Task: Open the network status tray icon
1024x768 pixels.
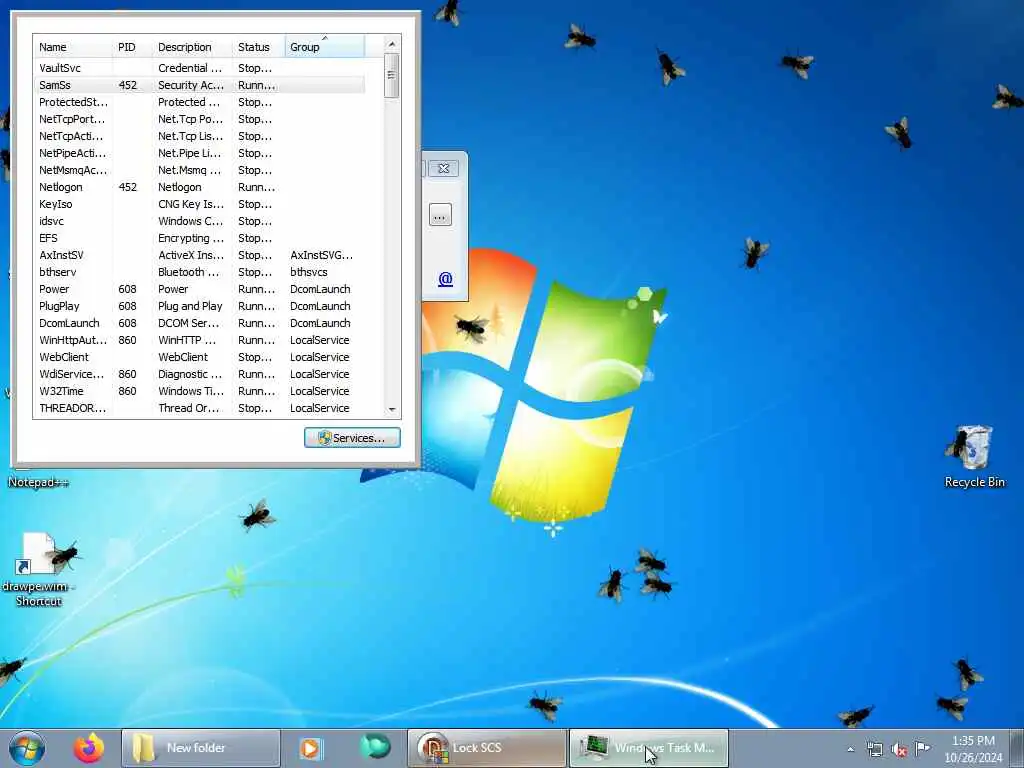Action: click(x=874, y=749)
